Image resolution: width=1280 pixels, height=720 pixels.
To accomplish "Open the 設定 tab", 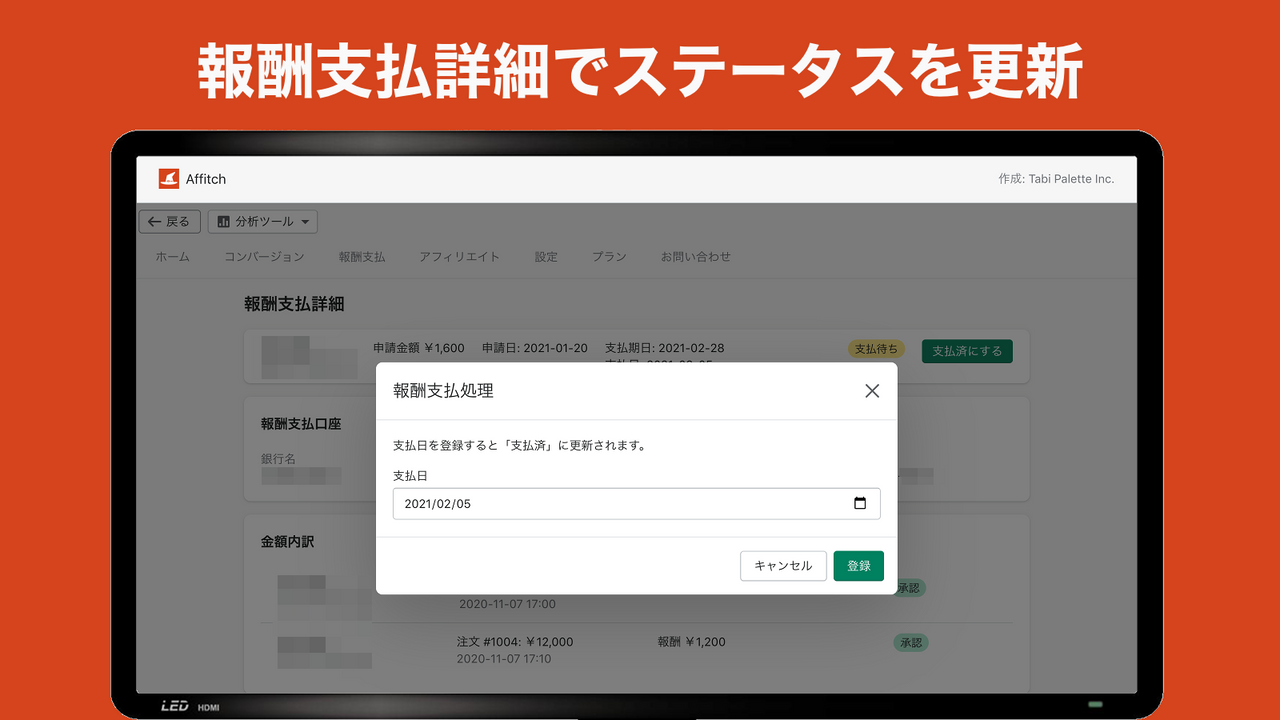I will [x=546, y=256].
